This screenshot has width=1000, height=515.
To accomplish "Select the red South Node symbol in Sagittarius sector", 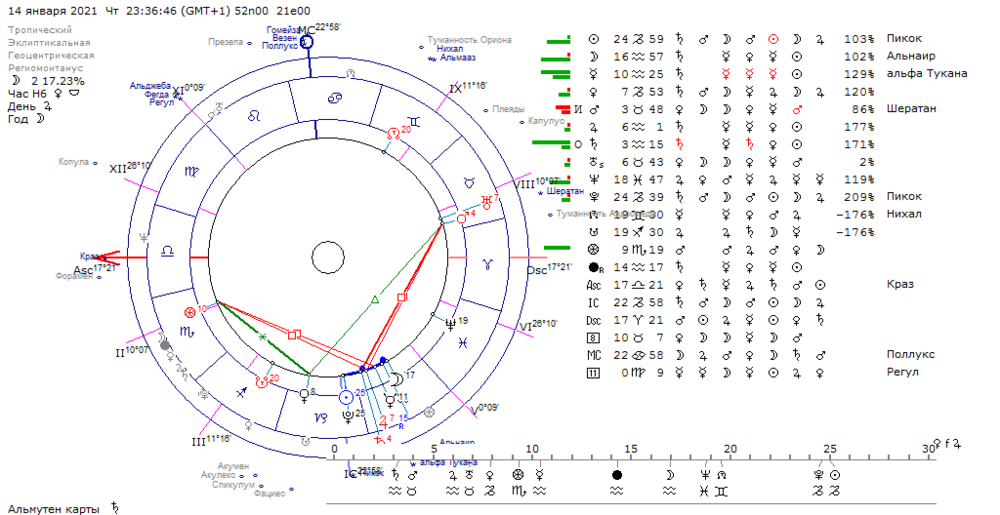I will click(x=261, y=382).
